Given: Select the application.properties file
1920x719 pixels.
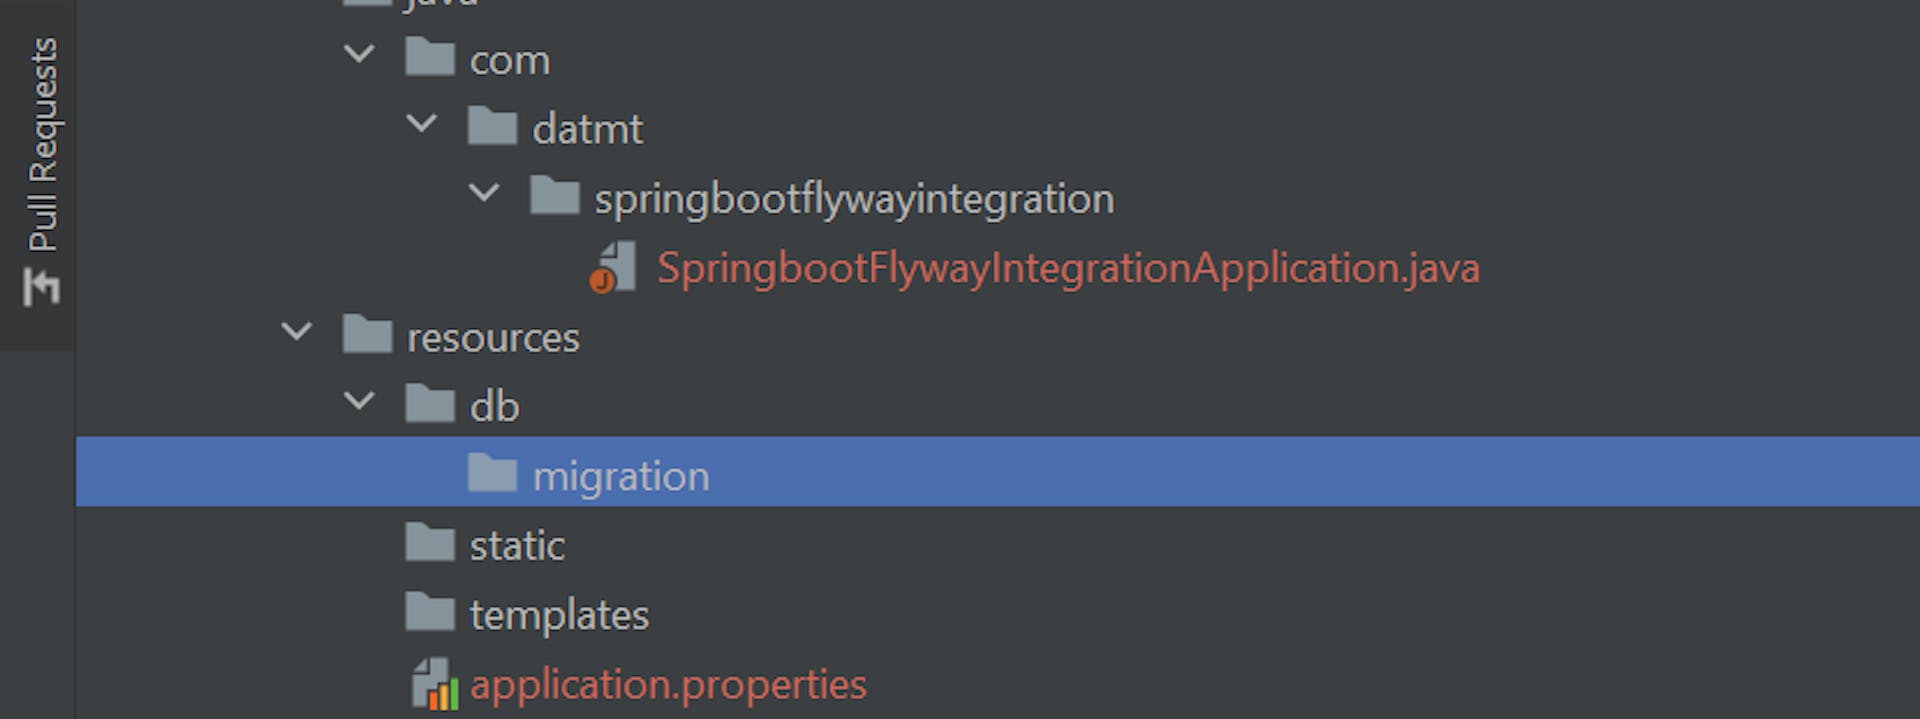Looking at the screenshot, I should coord(668,685).
